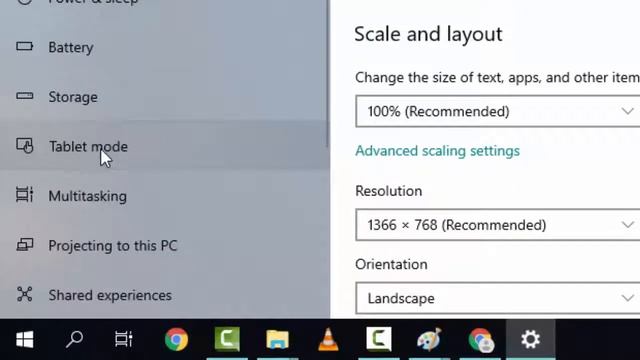This screenshot has width=640, height=360.
Task: Open File Explorer from taskbar
Action: click(x=278, y=339)
